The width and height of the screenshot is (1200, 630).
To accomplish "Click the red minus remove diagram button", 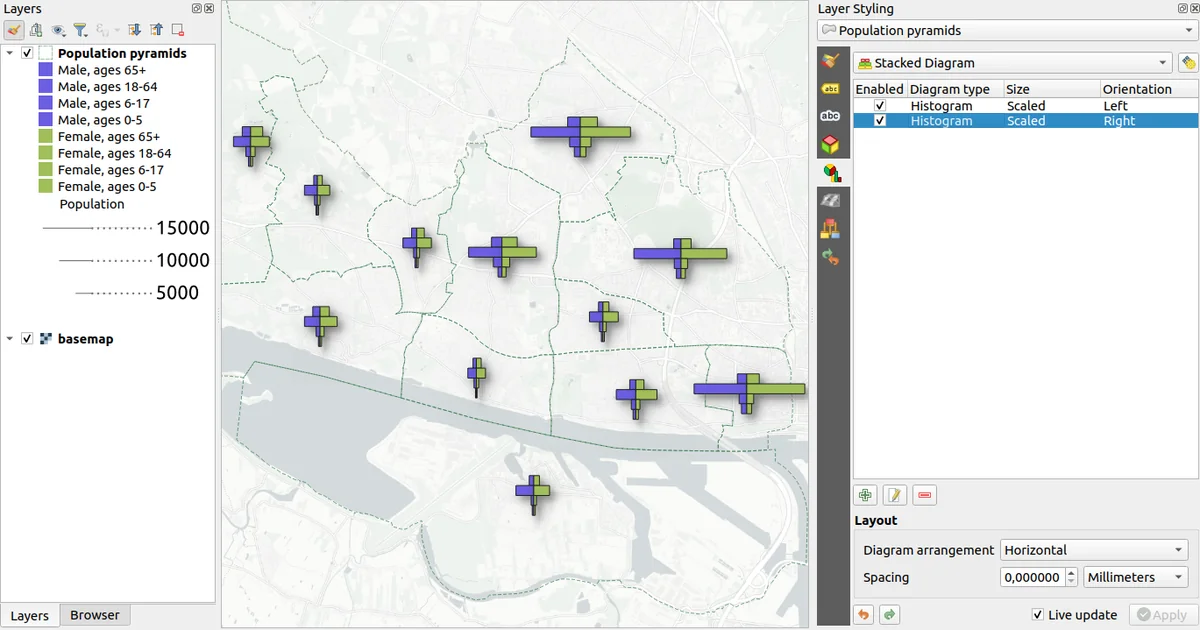I will tap(924, 495).
